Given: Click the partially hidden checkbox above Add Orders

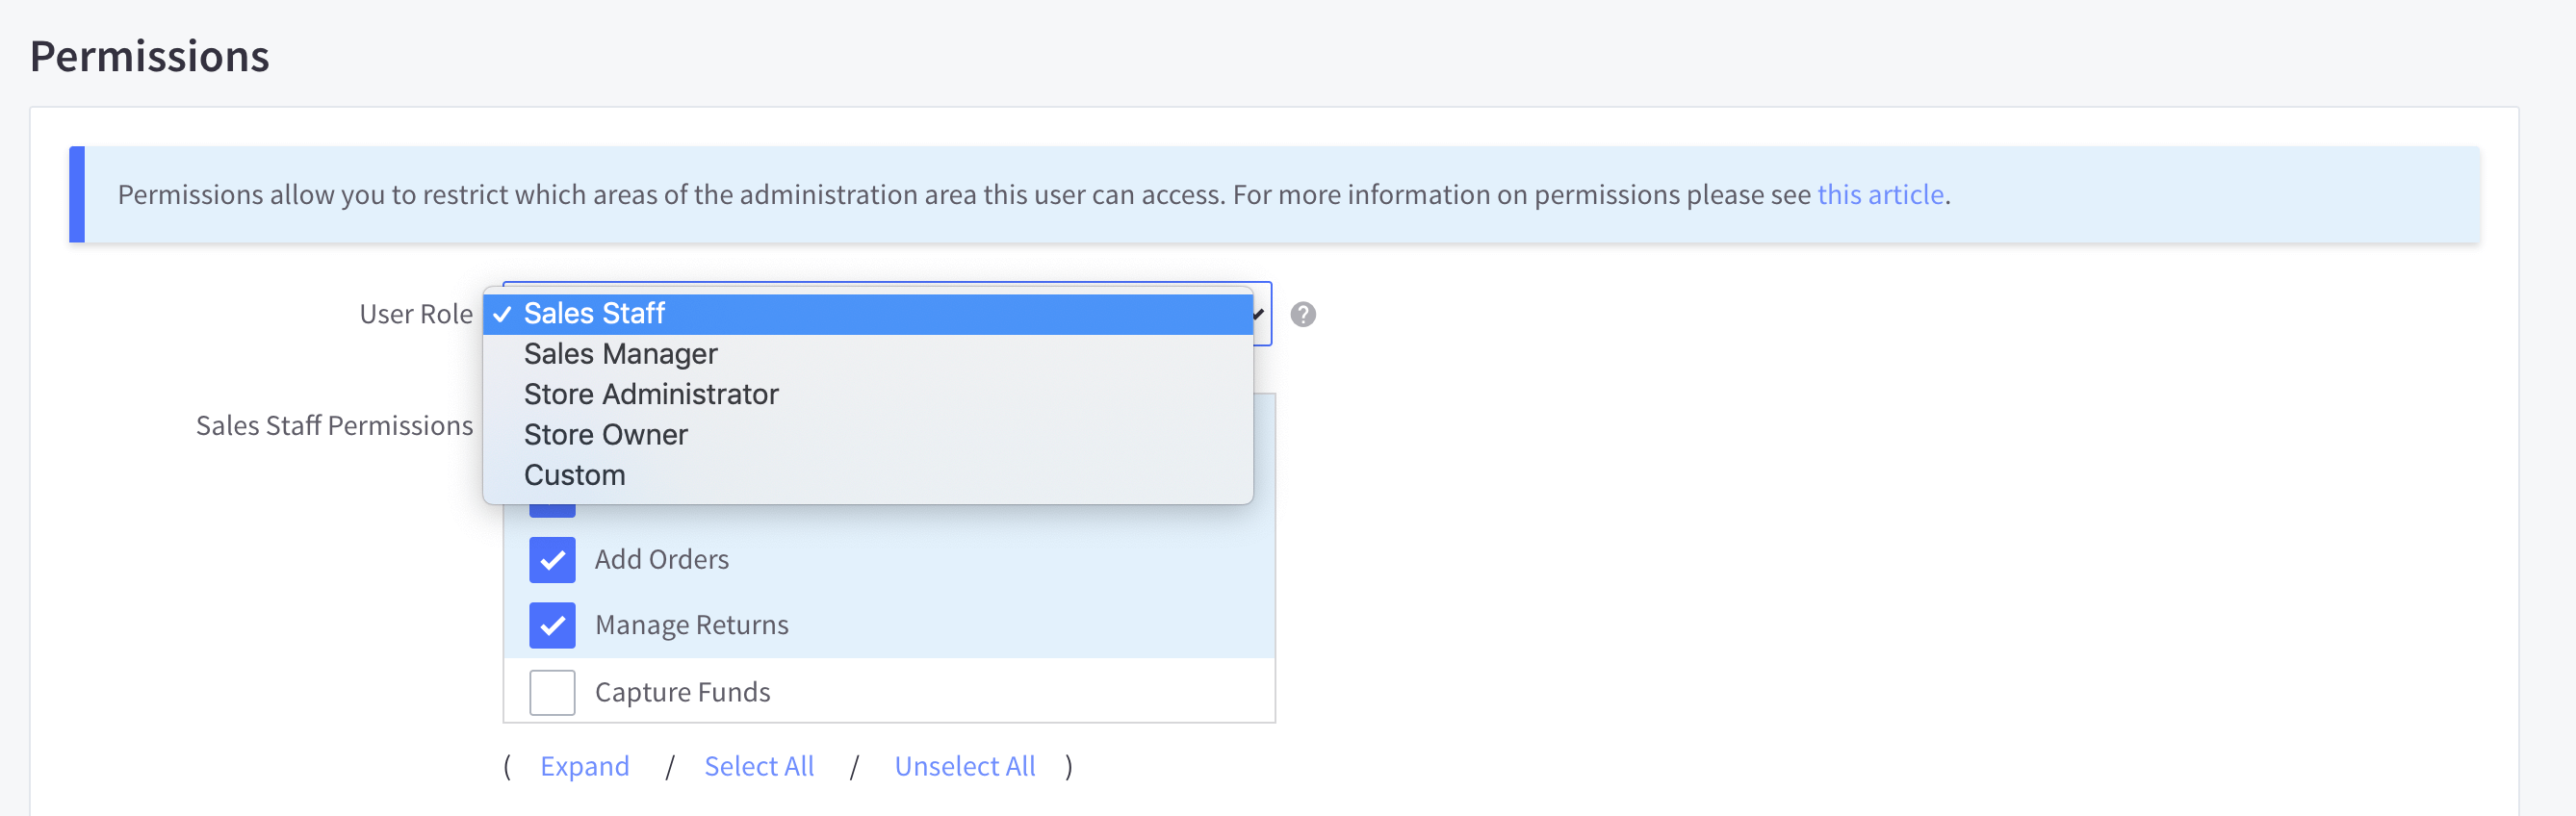Looking at the screenshot, I should coord(552,511).
